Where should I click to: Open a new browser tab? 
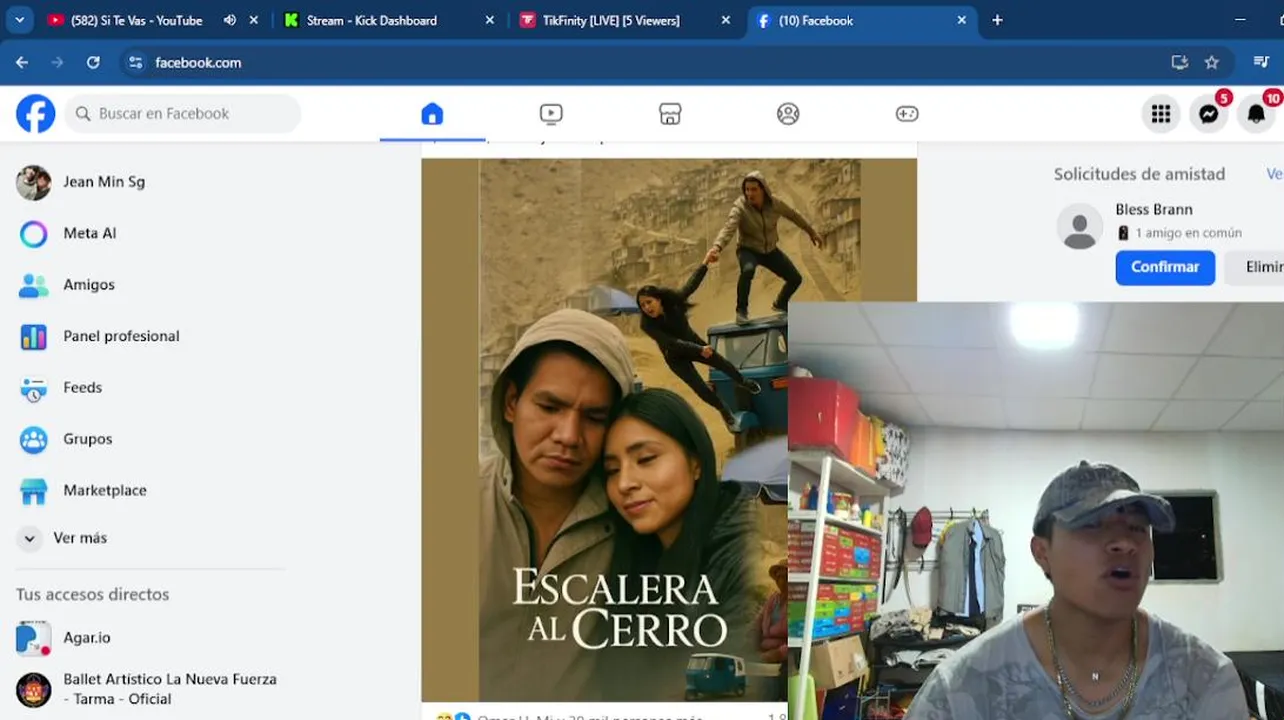coord(997,20)
